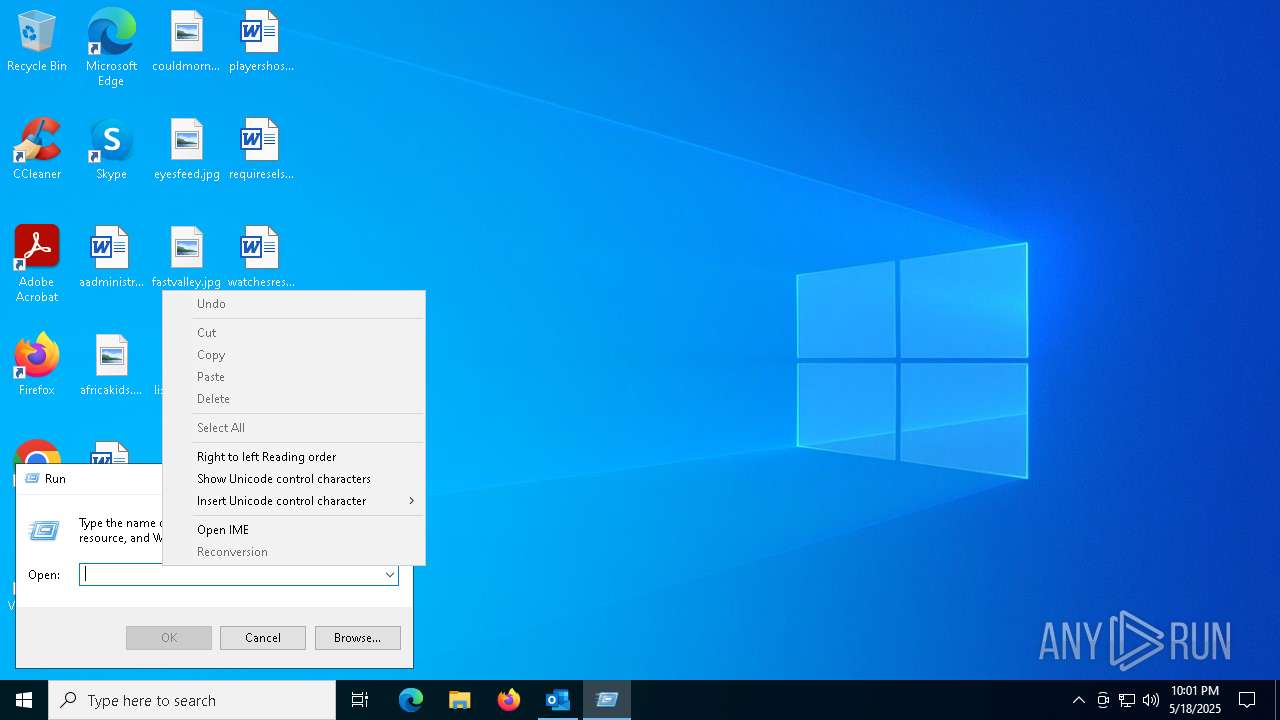Viewport: 1280px width, 720px height.
Task: Launch Firefox from the taskbar
Action: pos(509,700)
